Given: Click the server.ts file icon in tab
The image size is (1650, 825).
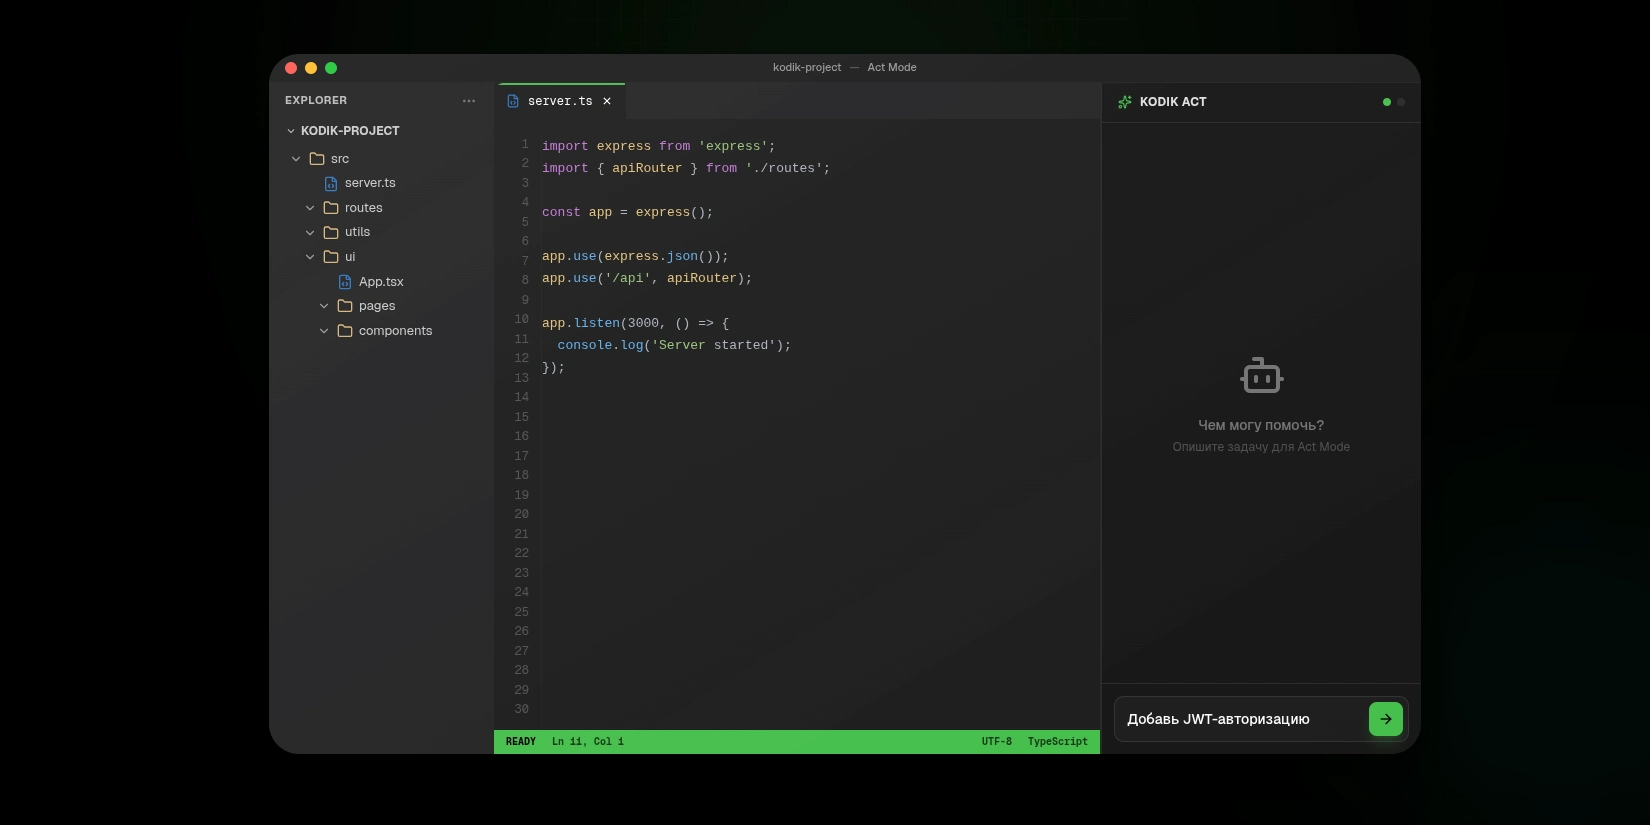Looking at the screenshot, I should coord(513,101).
